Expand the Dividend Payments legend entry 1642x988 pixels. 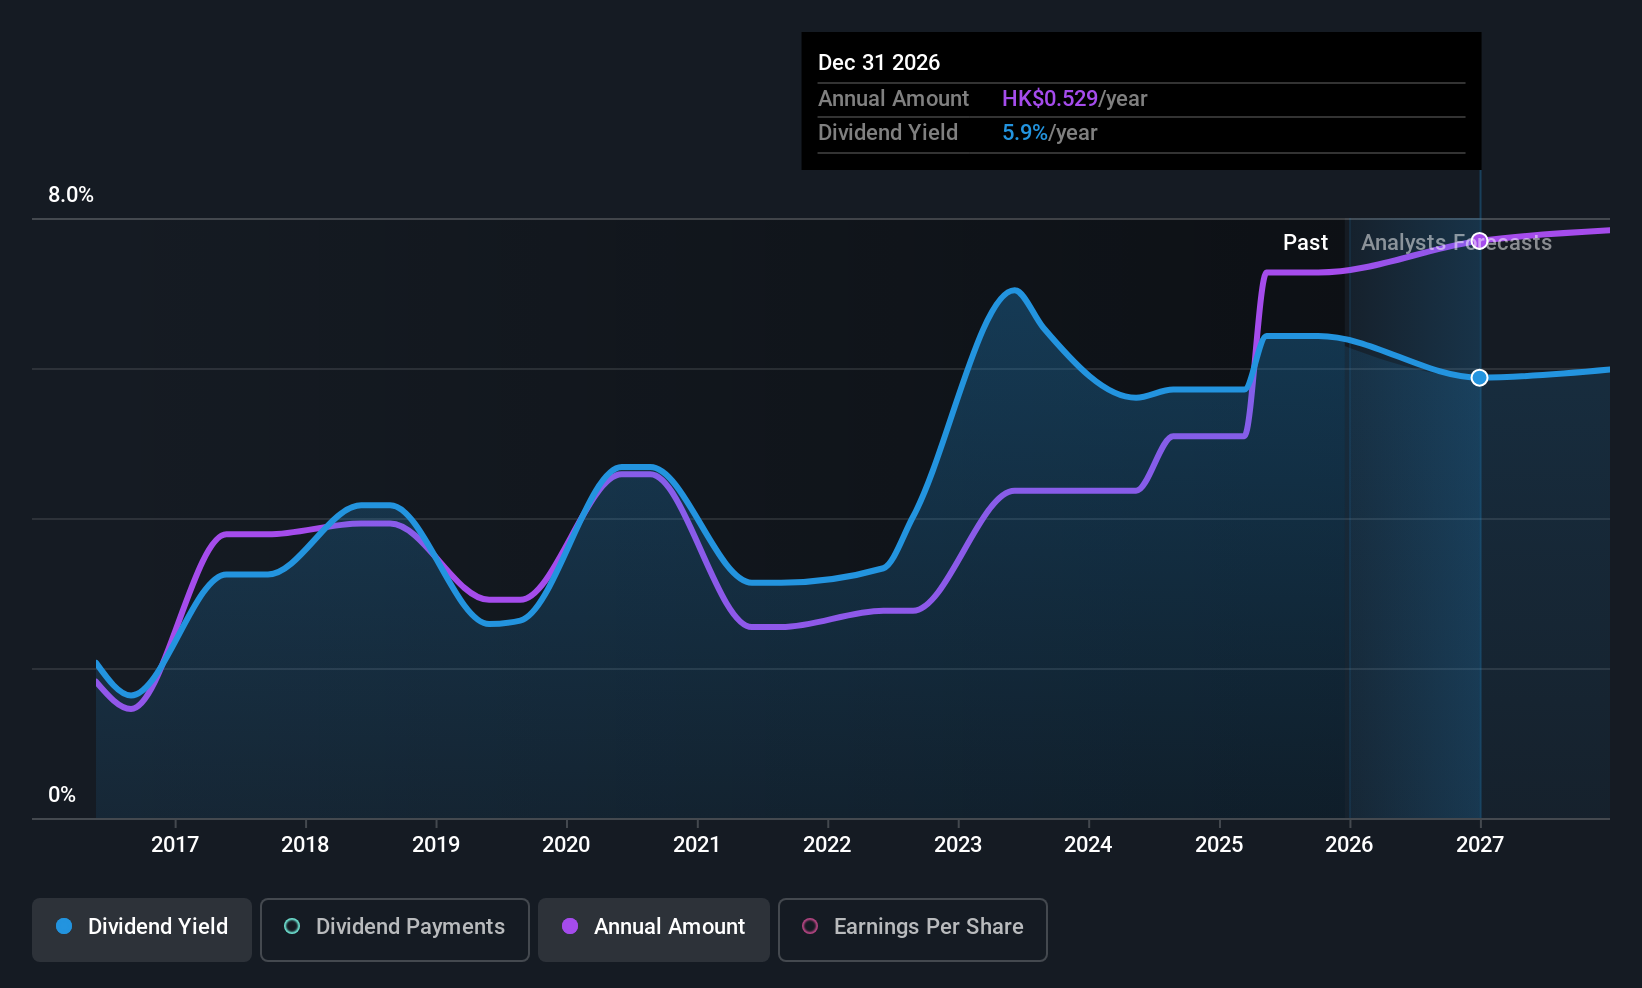click(394, 929)
